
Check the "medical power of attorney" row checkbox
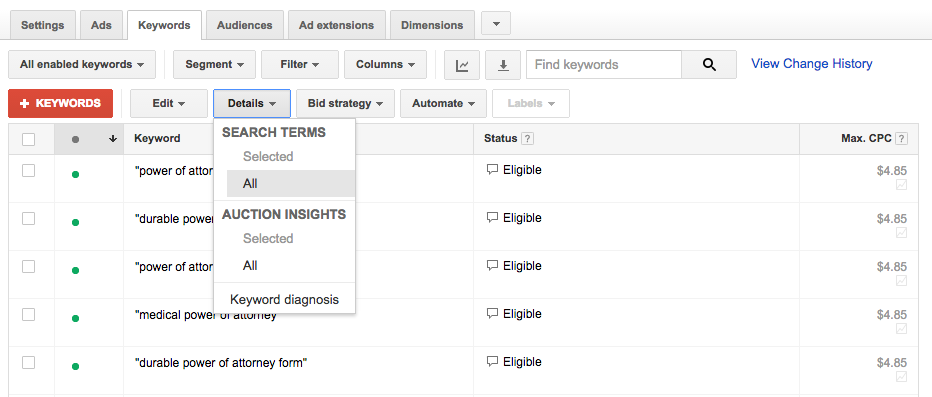(29, 314)
